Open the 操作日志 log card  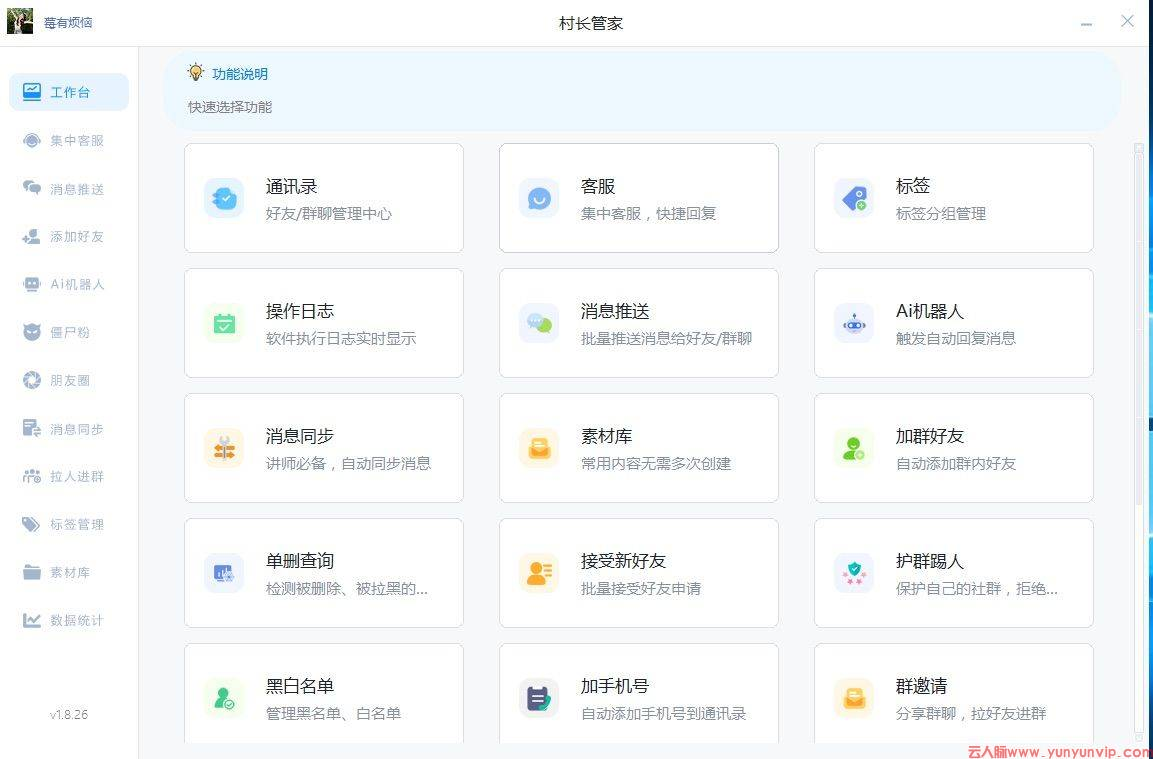click(323, 322)
